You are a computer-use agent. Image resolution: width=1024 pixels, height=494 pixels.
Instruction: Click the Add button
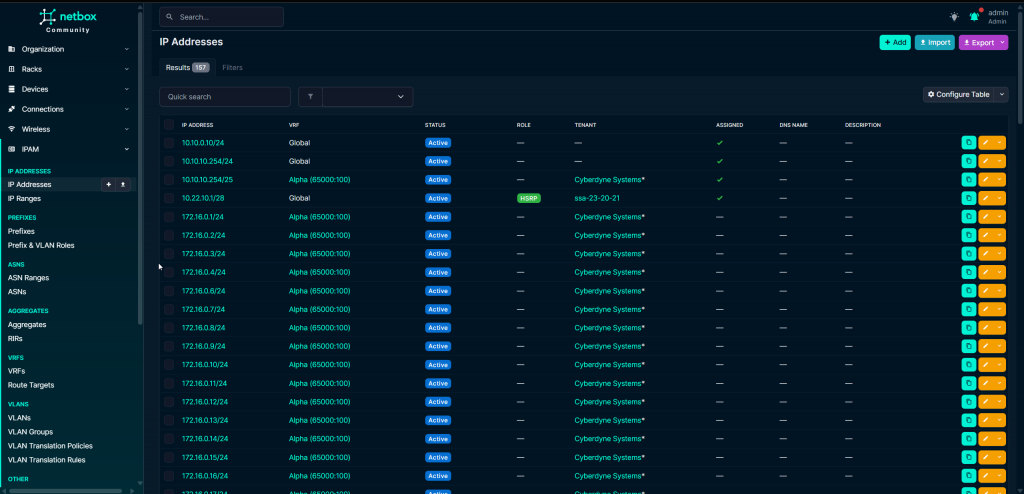pos(894,43)
